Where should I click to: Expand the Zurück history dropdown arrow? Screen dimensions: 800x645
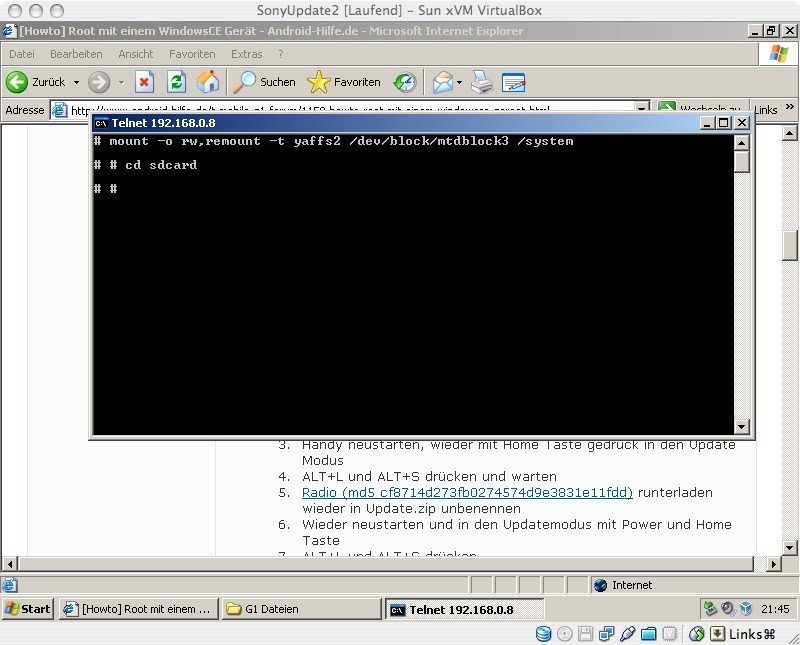tap(76, 82)
